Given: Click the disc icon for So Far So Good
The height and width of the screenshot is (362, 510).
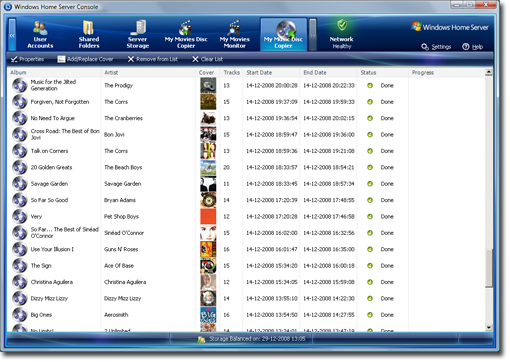Looking at the screenshot, I should [20, 200].
